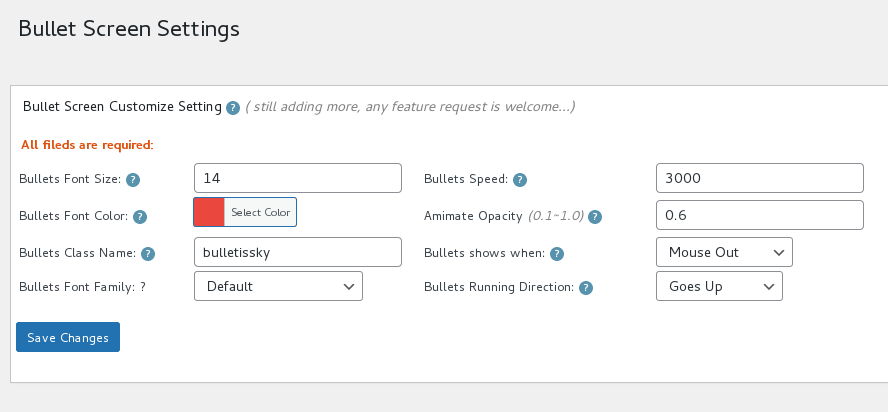Viewport: 888px width, 412px height.
Task: Click help icon next to Bullets Running Direction
Action: coord(586,288)
